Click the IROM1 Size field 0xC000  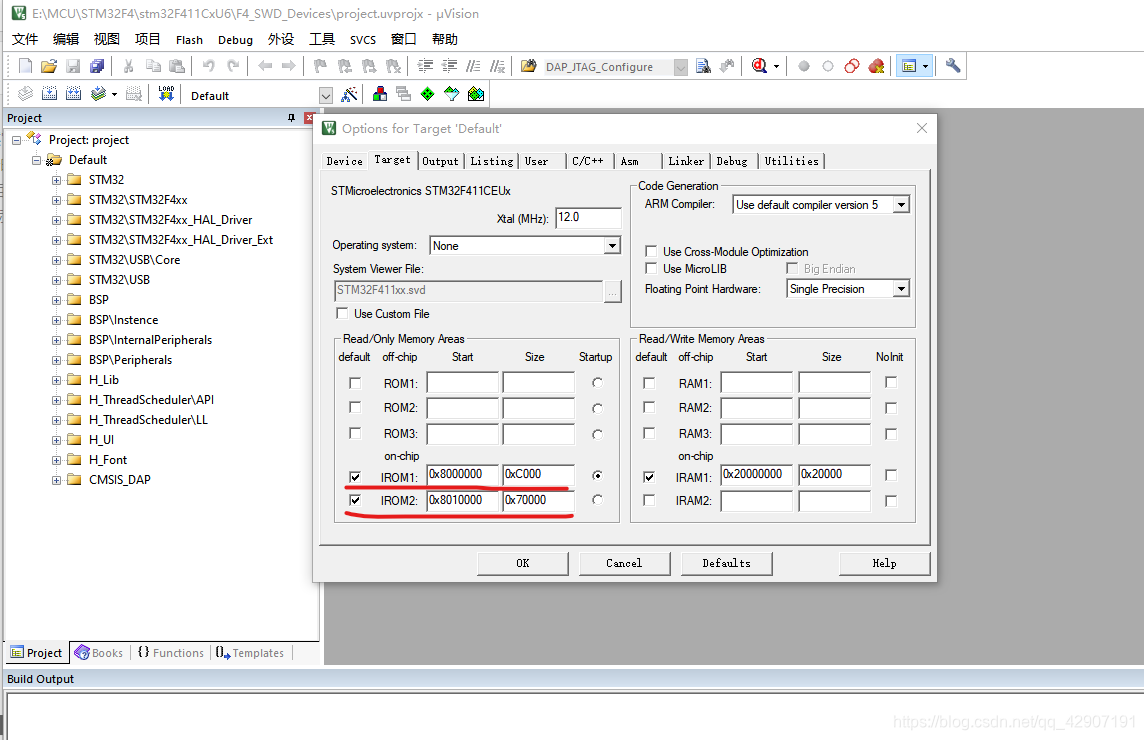(x=538, y=474)
